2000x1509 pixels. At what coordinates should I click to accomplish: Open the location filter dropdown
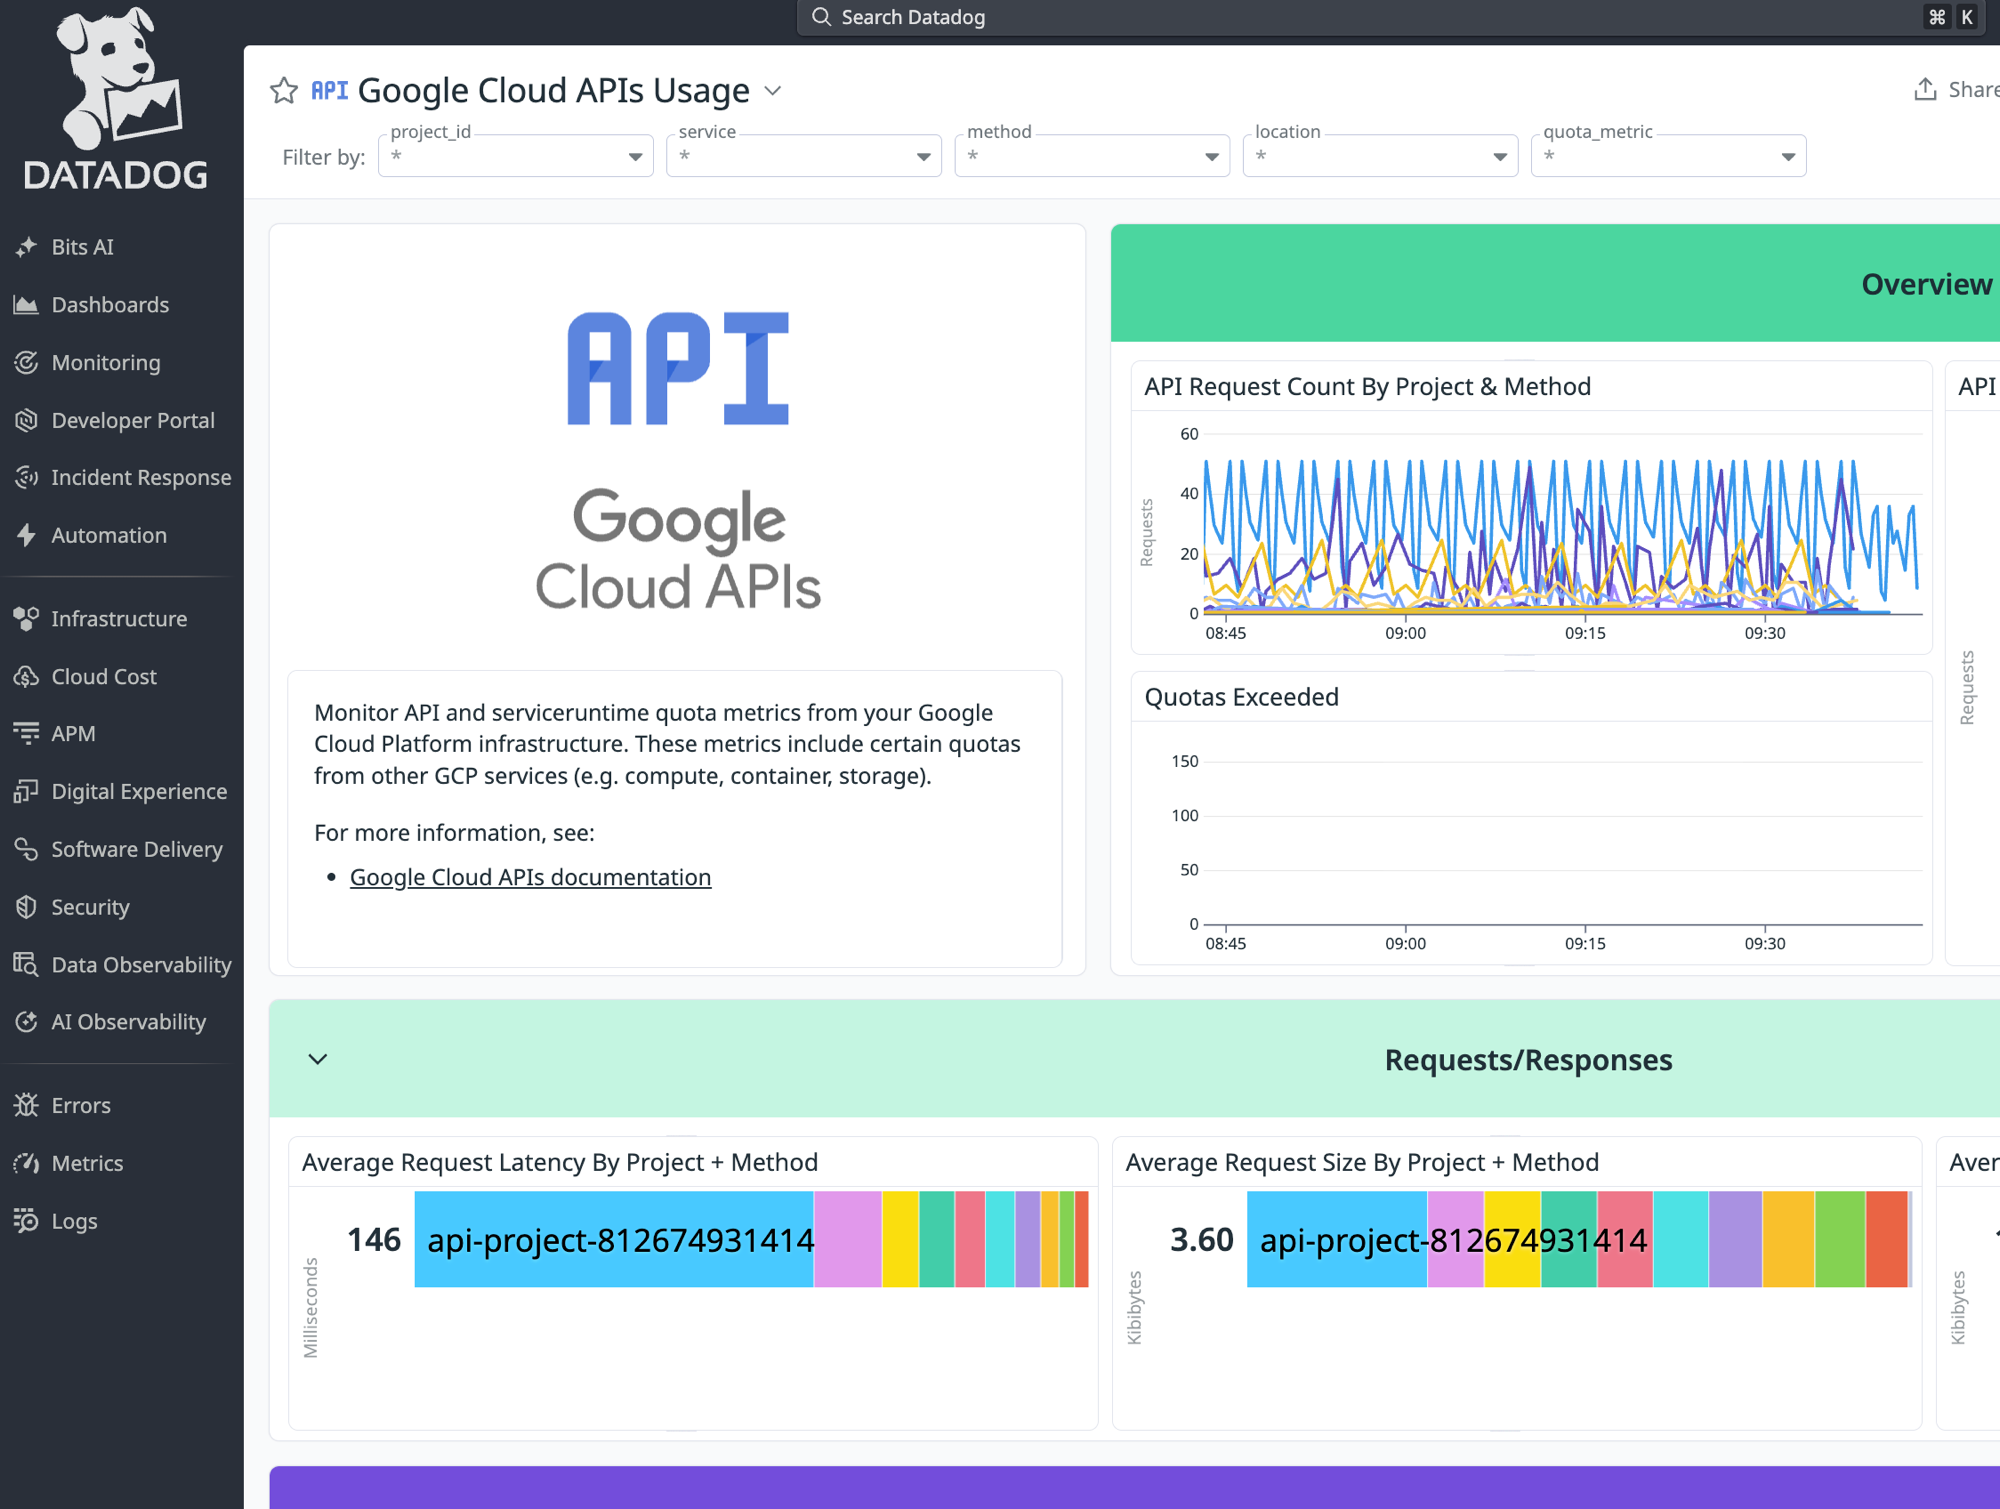(x=1380, y=156)
